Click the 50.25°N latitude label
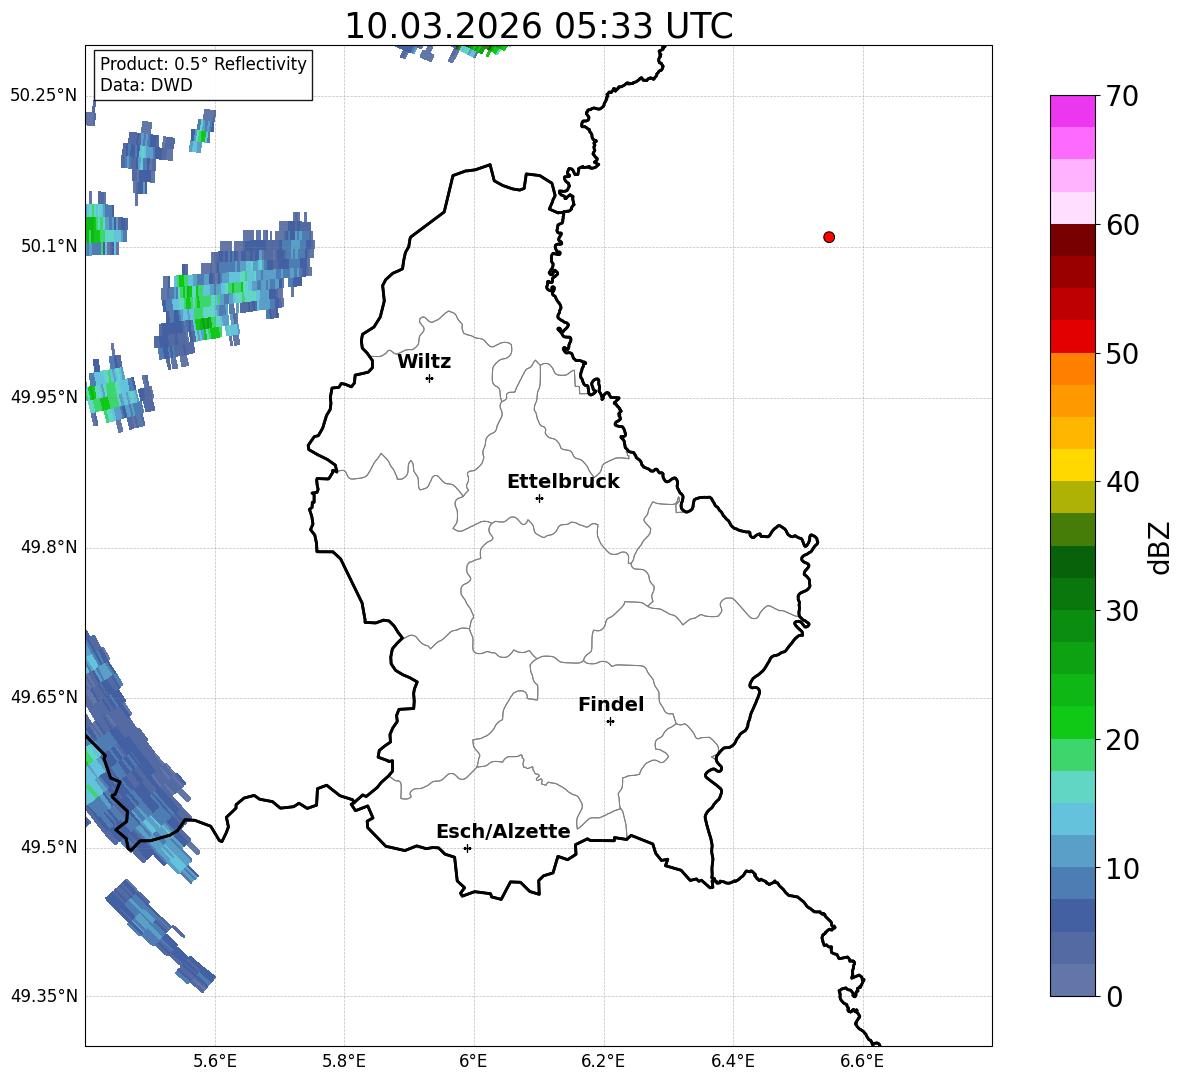Screen dimensions: 1184x1081 tap(44, 96)
